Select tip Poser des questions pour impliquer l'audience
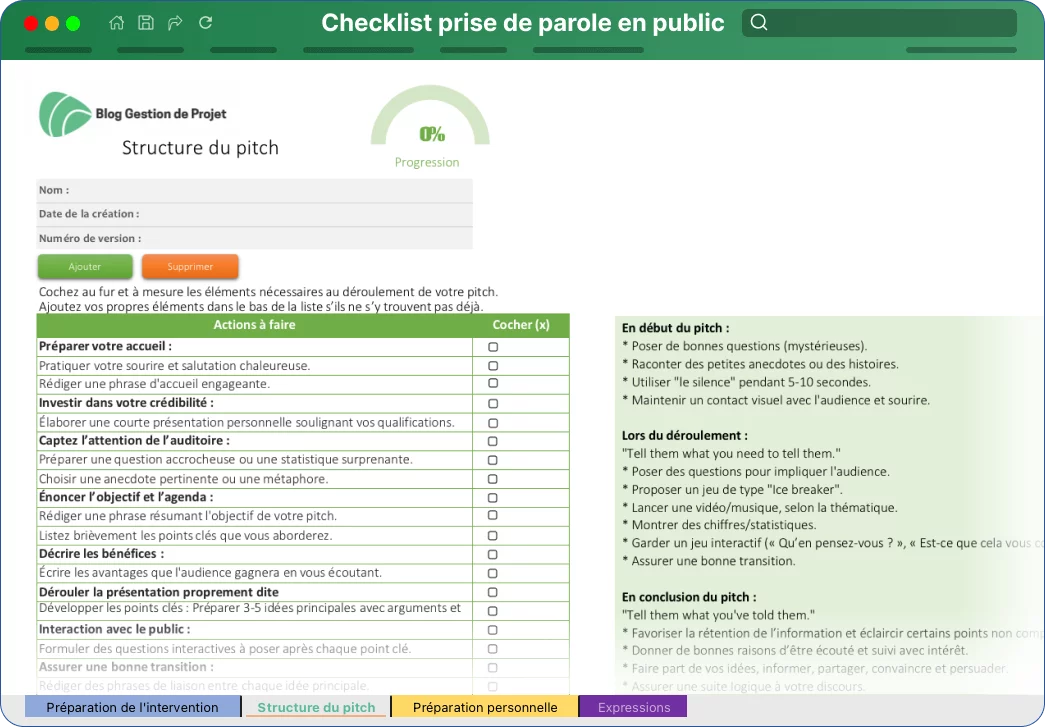Viewport: 1045px width, 727px height. click(x=756, y=471)
